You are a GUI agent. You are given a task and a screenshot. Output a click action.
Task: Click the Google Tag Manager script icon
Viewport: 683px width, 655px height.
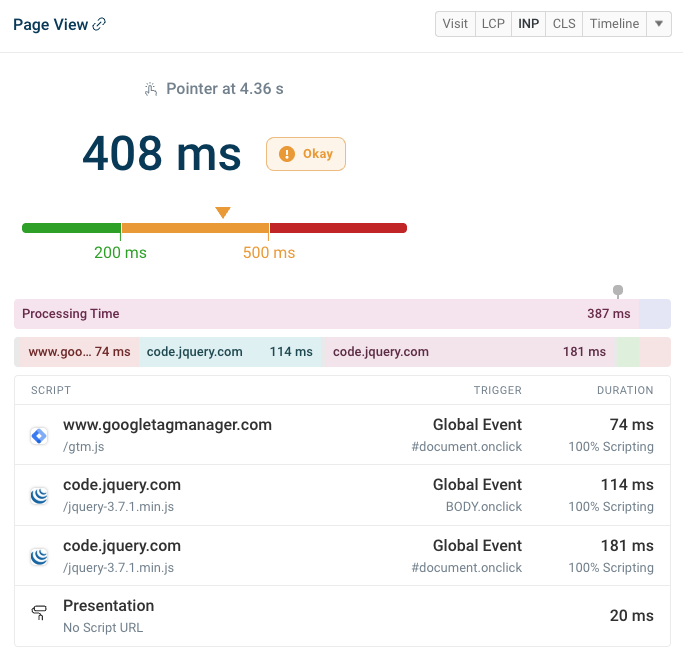tap(39, 436)
